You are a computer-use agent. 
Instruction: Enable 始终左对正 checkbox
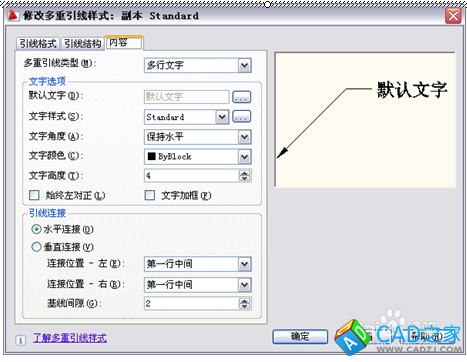pyautogui.click(x=34, y=195)
